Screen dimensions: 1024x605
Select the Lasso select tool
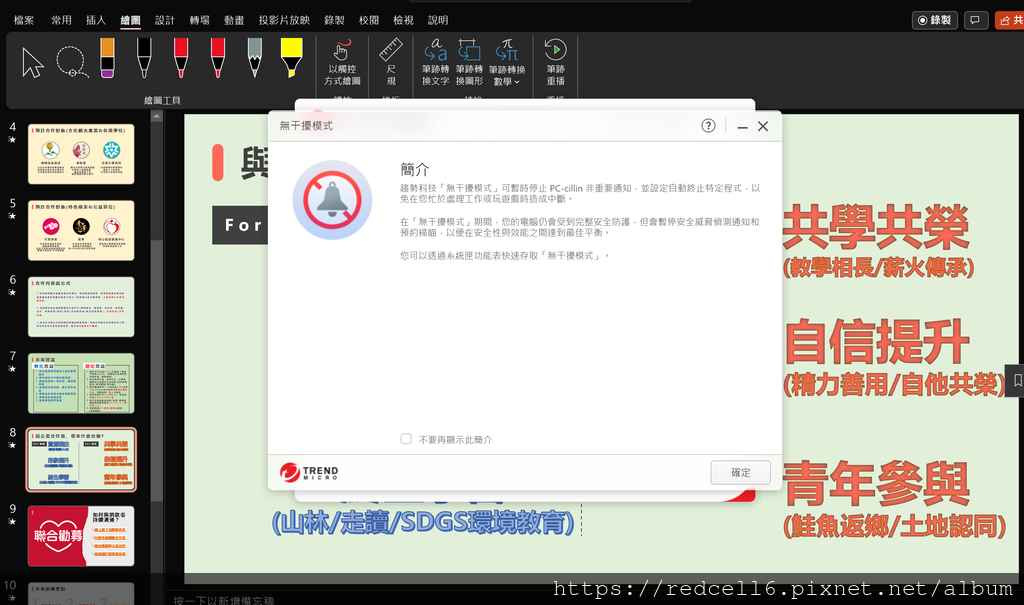(71, 61)
